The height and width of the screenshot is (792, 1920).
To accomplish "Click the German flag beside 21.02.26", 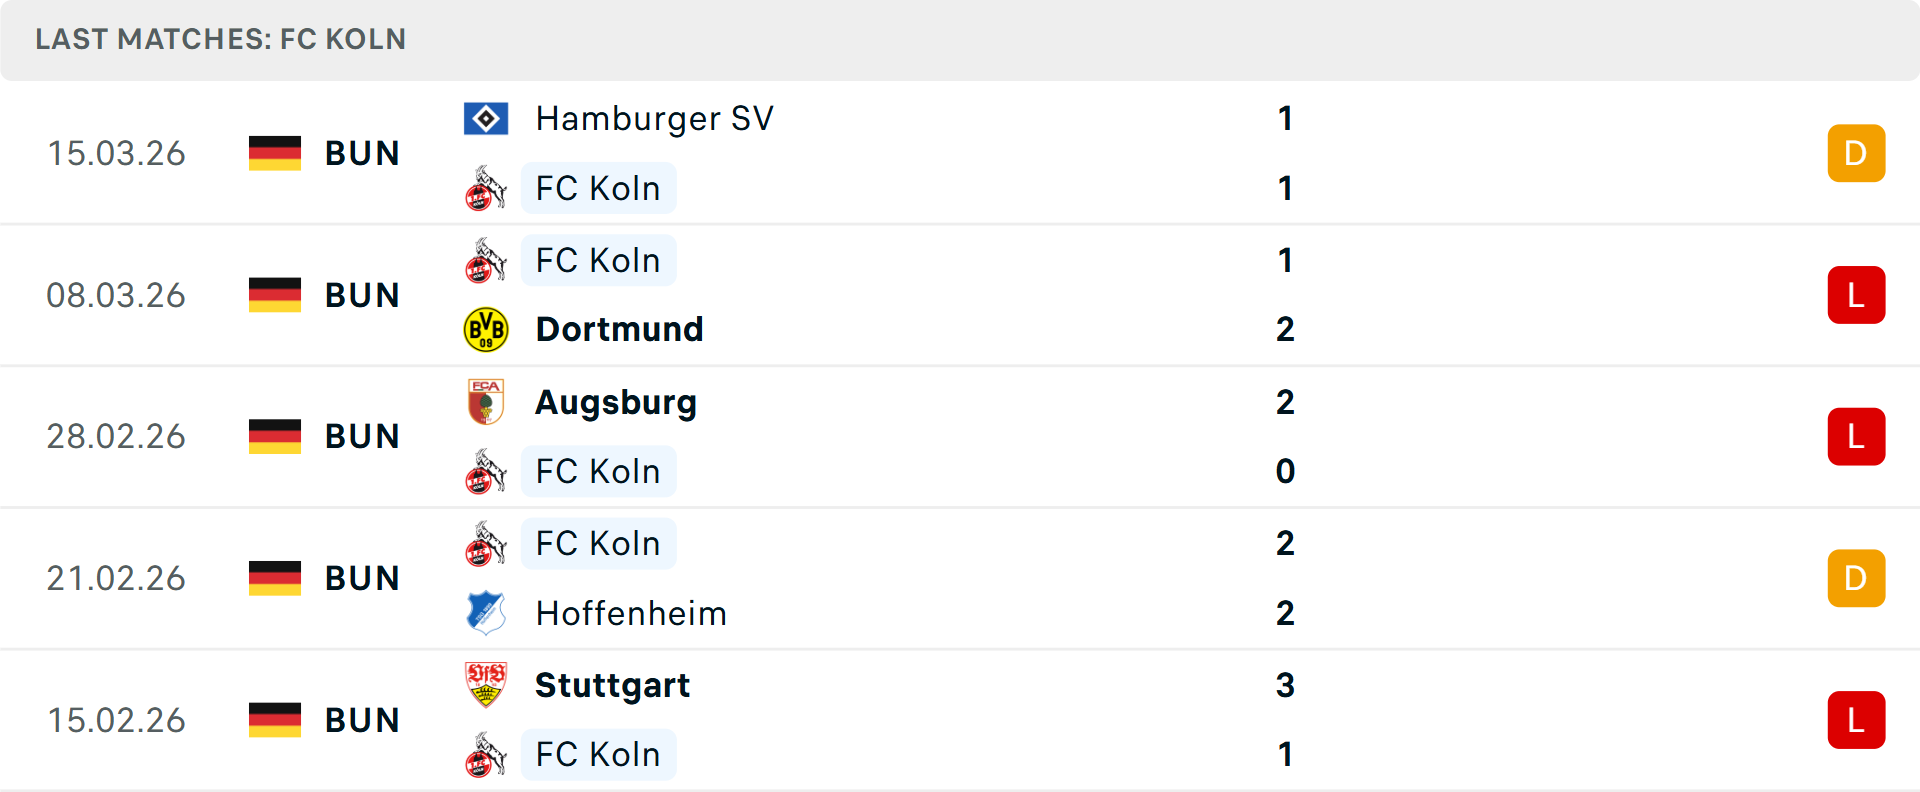I will (274, 577).
